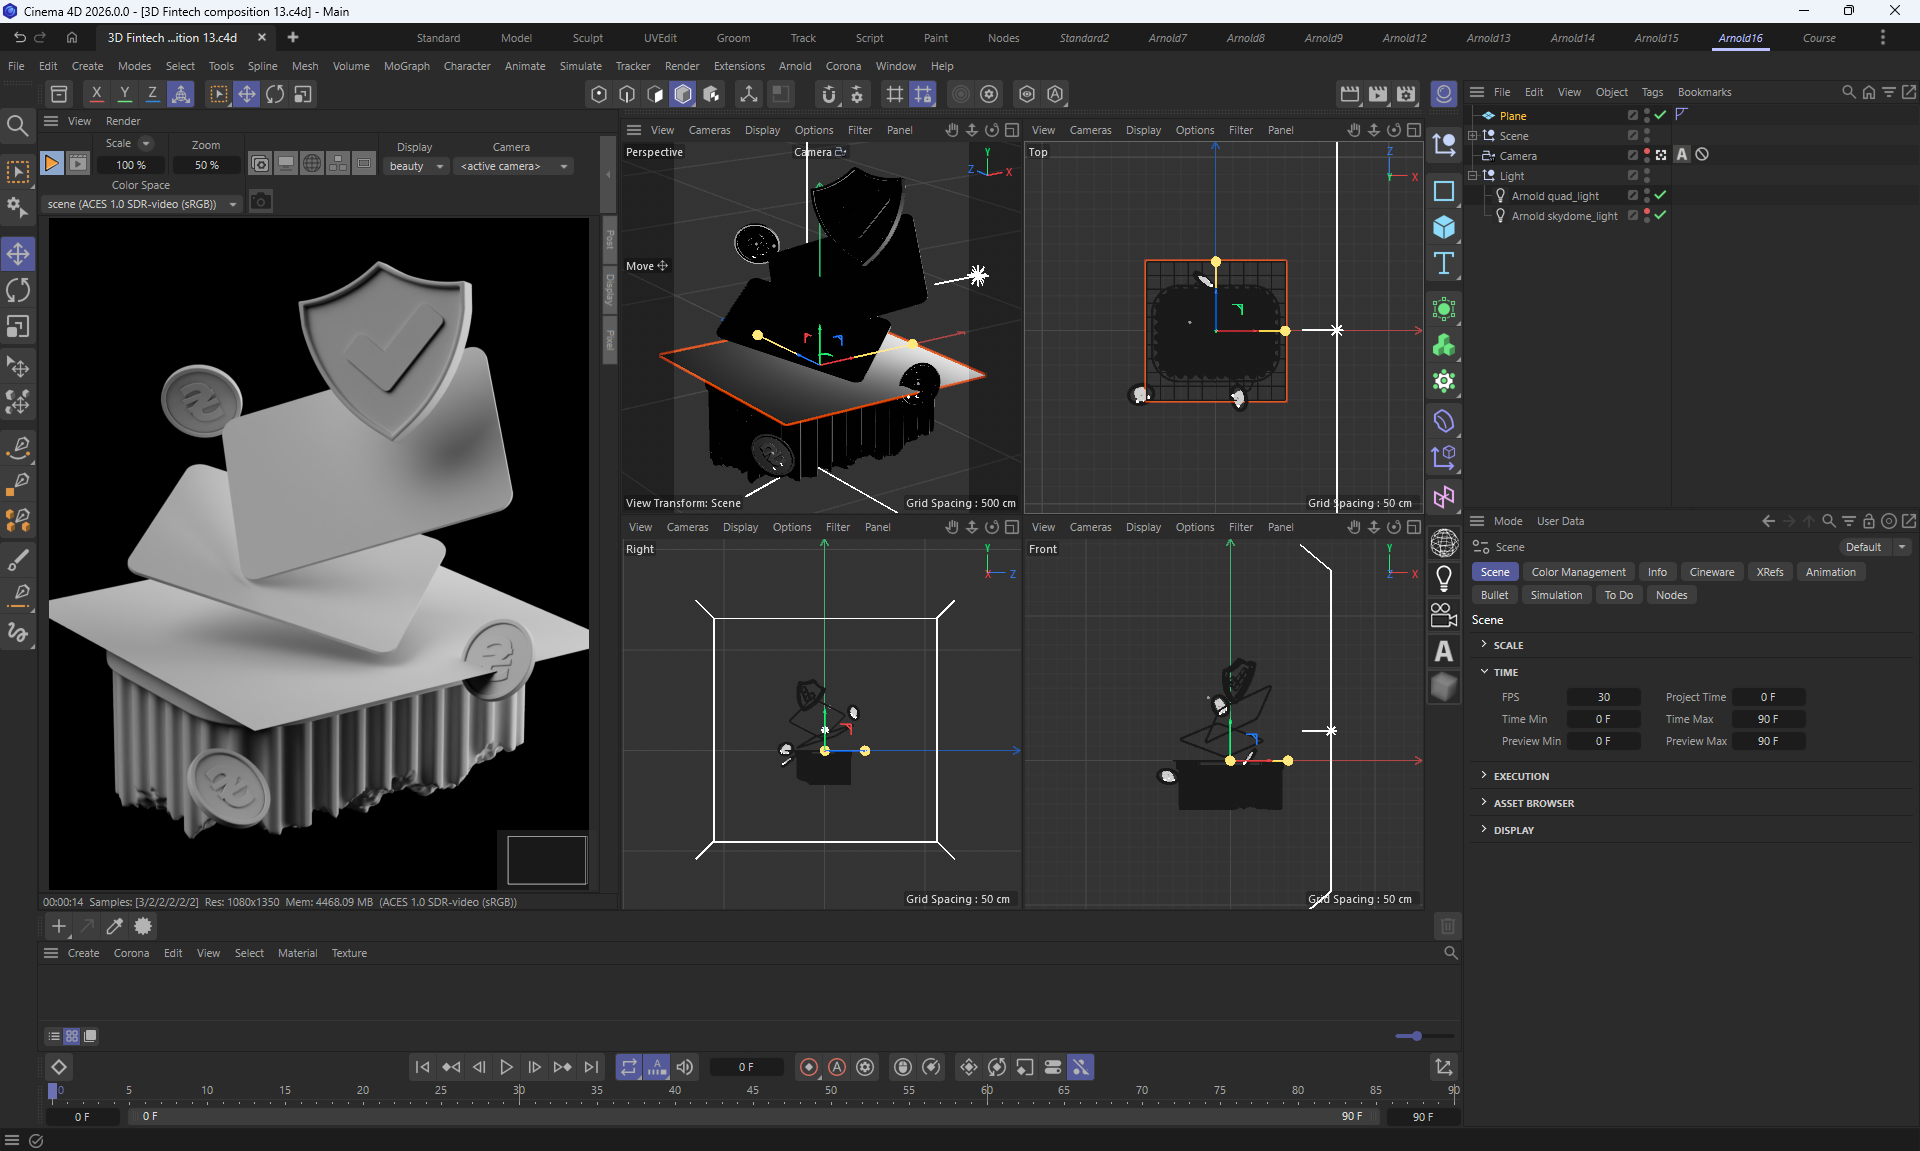1920x1151 pixels.
Task: Click the Light object icon
Action: click(1443, 578)
